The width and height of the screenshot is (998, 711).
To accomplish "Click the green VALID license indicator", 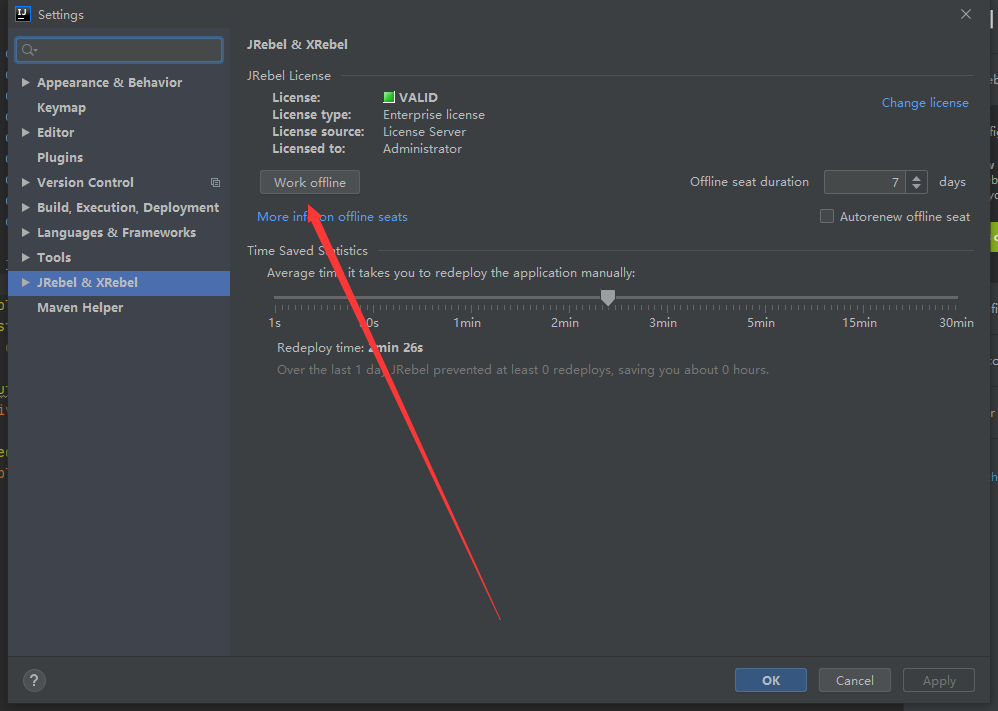I will pos(389,97).
